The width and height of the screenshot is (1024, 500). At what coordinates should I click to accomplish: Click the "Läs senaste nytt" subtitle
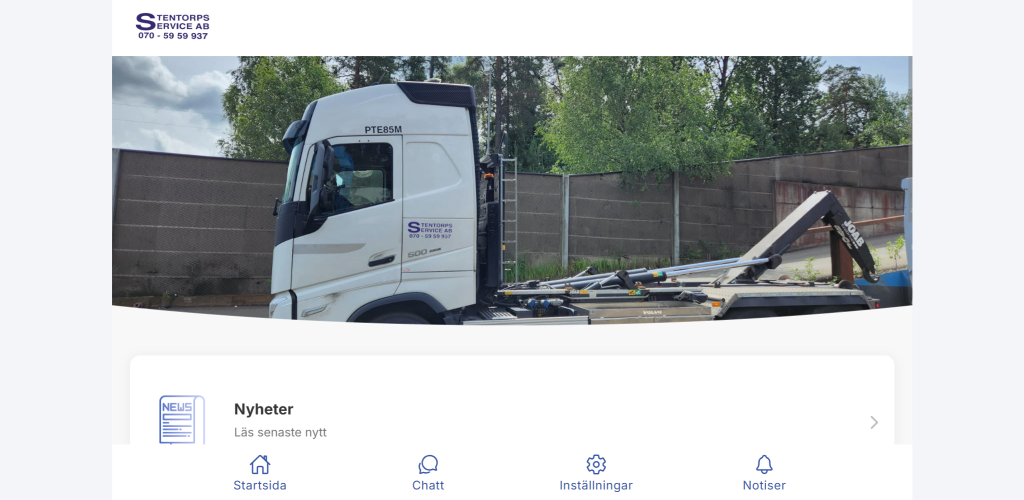pos(280,432)
